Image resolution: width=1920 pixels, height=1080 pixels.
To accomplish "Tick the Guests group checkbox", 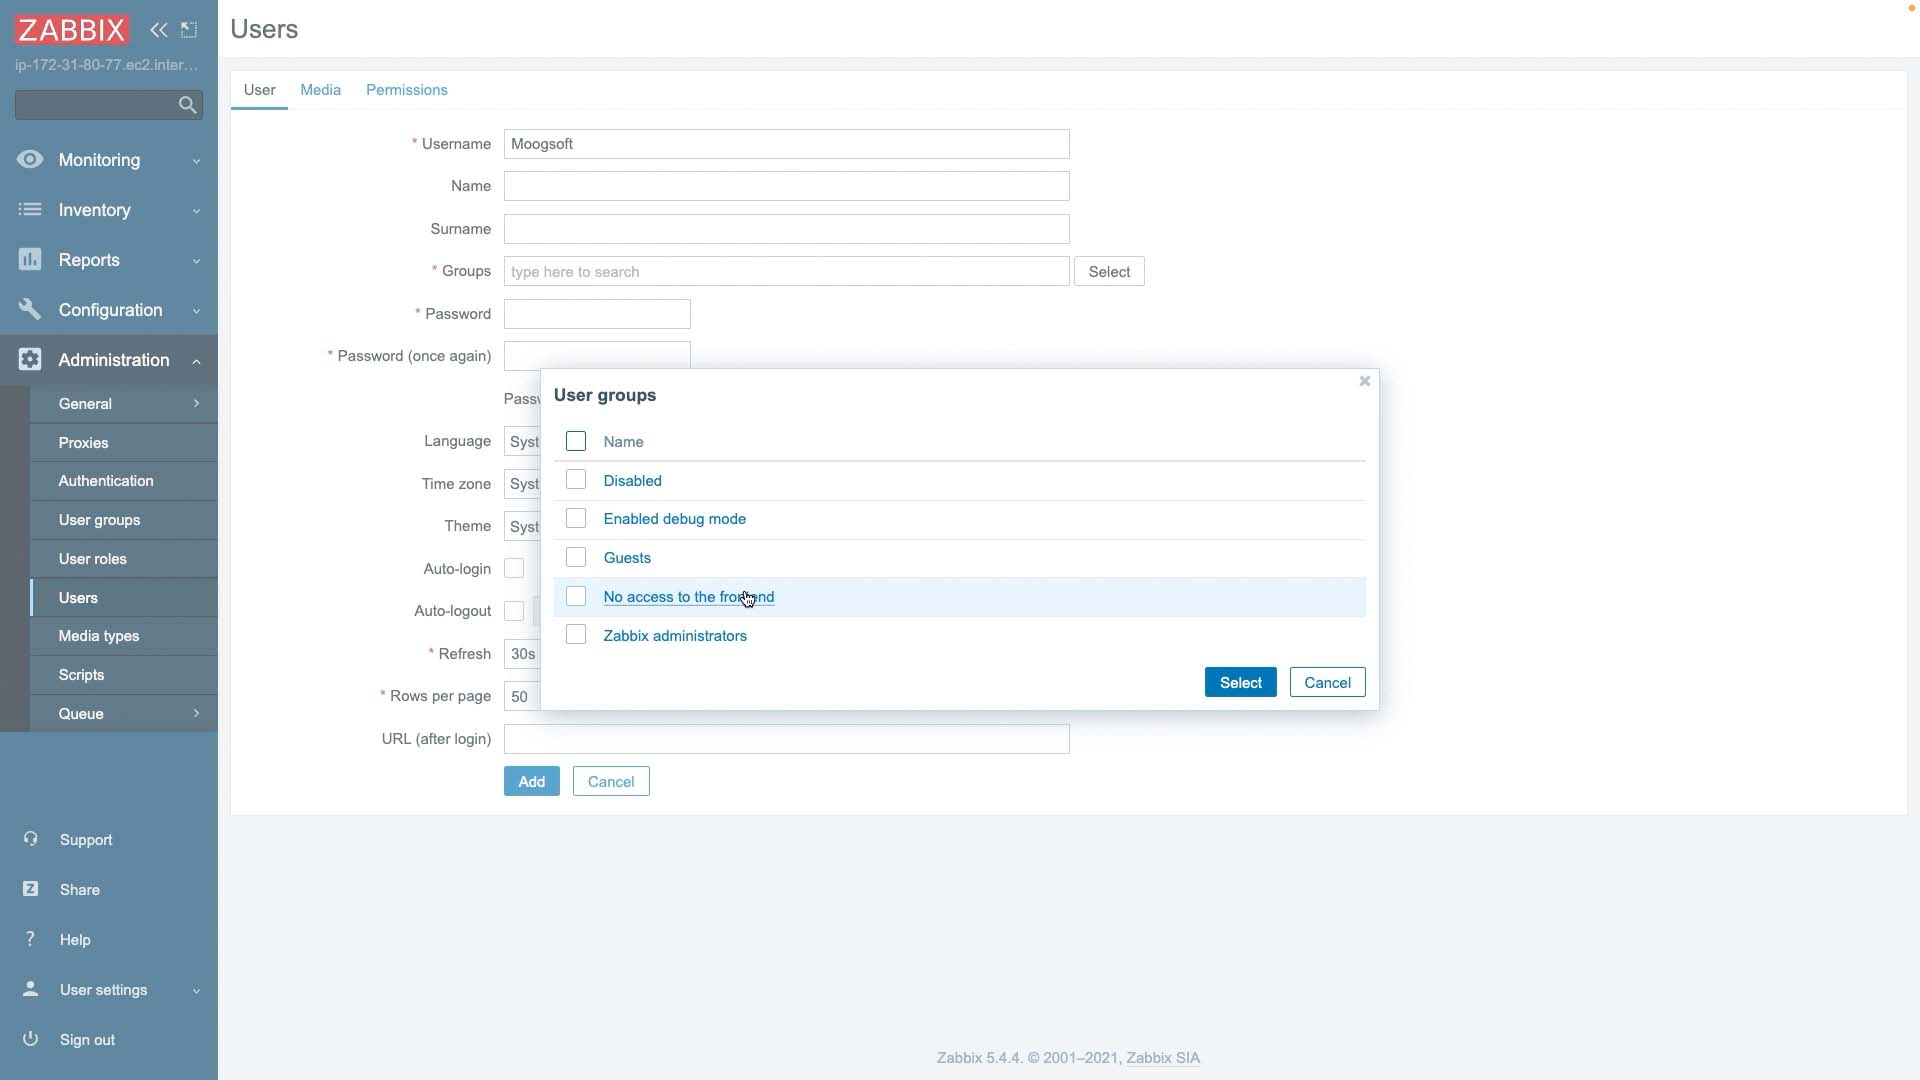I will (576, 557).
